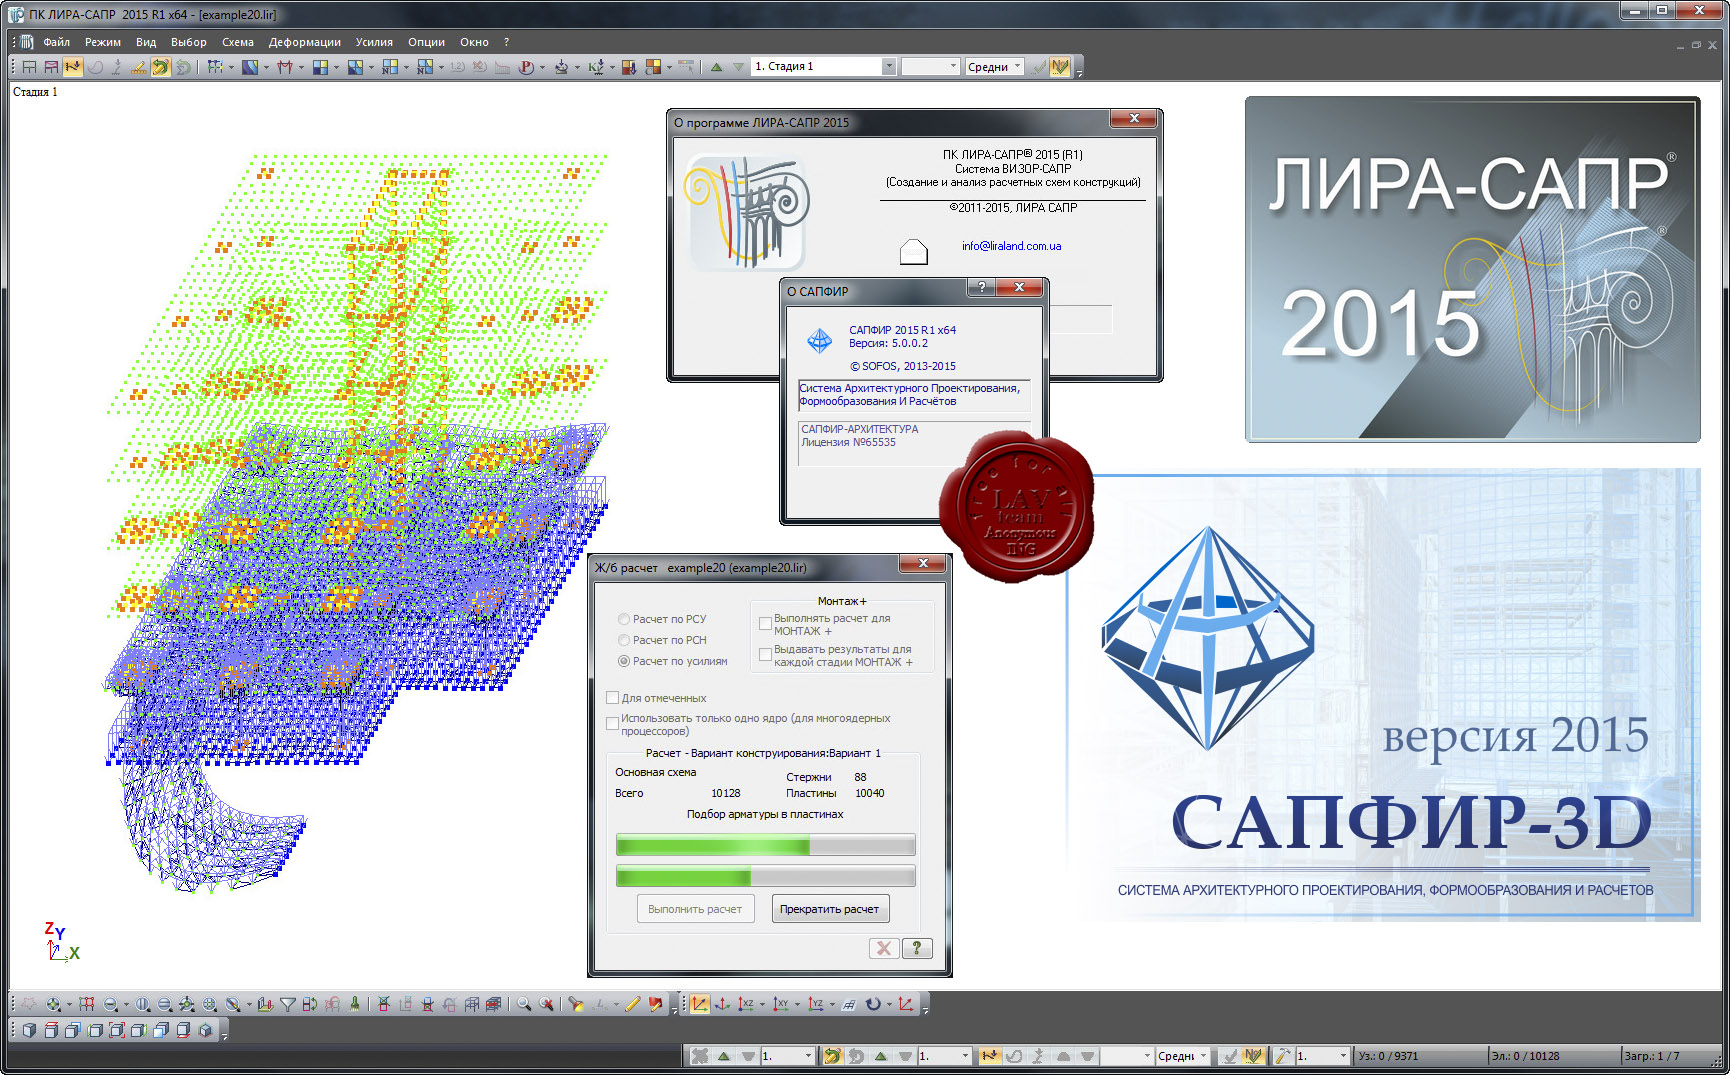Select YZ plane projection view icon

coord(816,1004)
